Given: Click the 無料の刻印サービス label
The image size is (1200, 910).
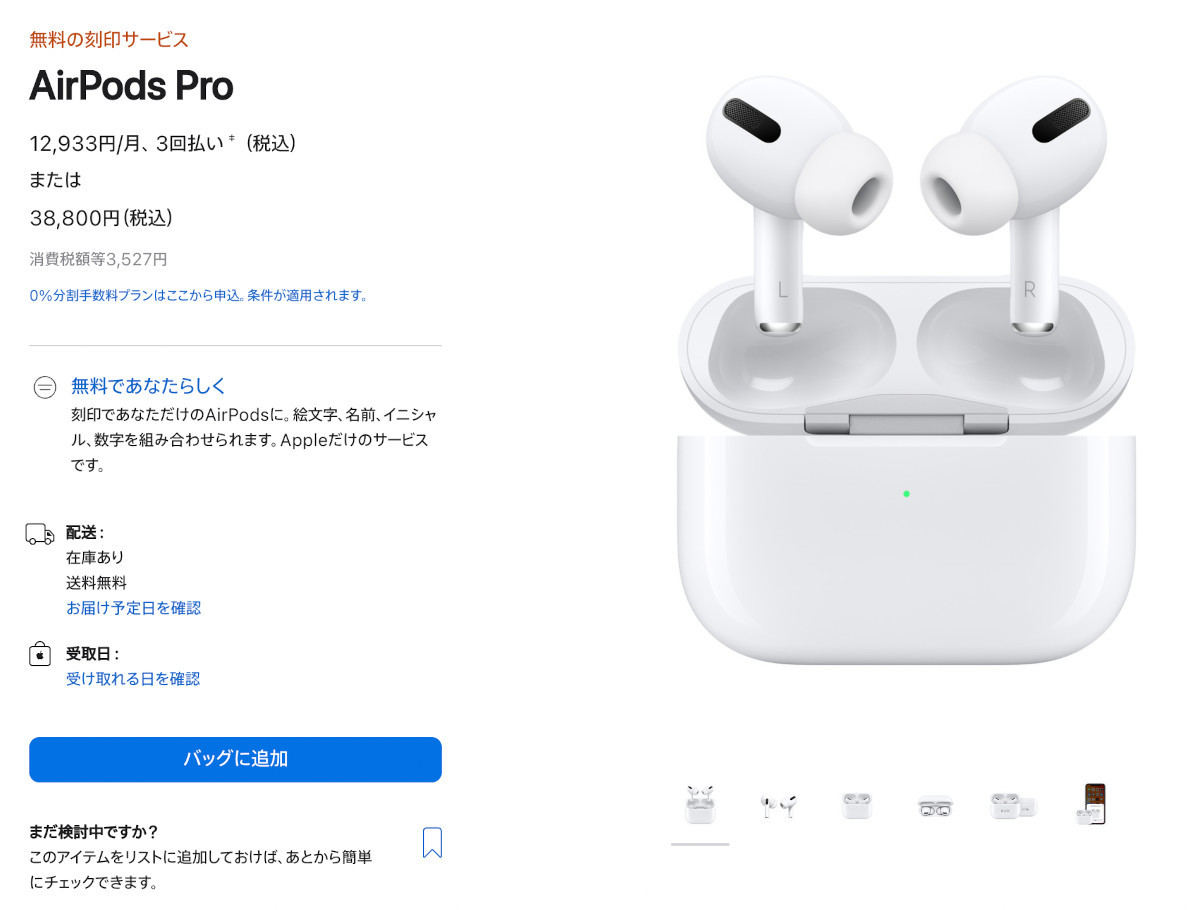Looking at the screenshot, I should pos(109,40).
